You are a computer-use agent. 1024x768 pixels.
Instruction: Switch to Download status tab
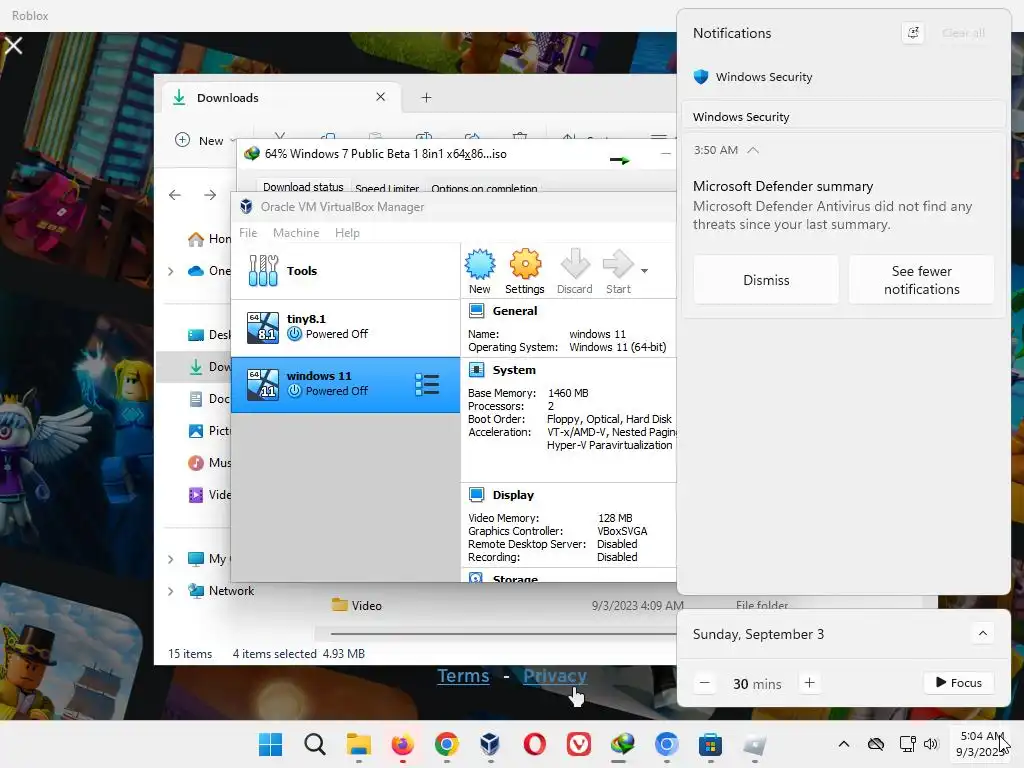(303, 187)
